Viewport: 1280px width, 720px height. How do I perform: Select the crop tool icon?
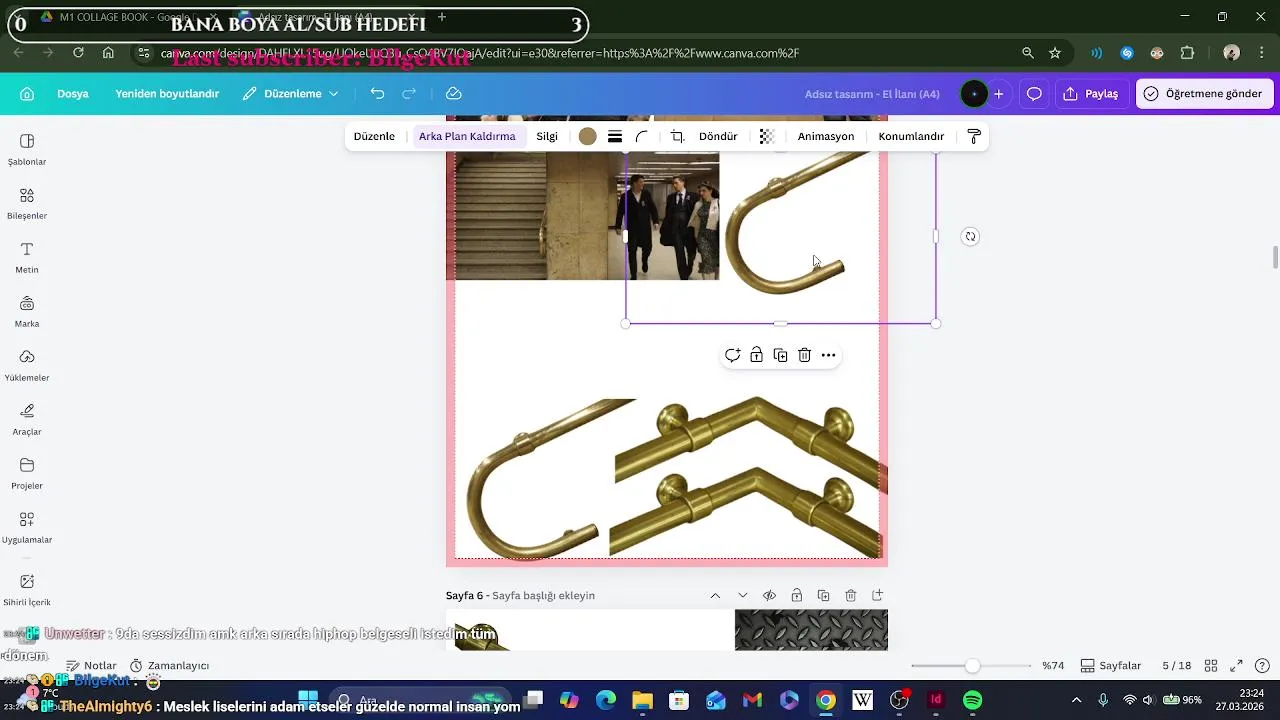pyautogui.click(x=677, y=136)
